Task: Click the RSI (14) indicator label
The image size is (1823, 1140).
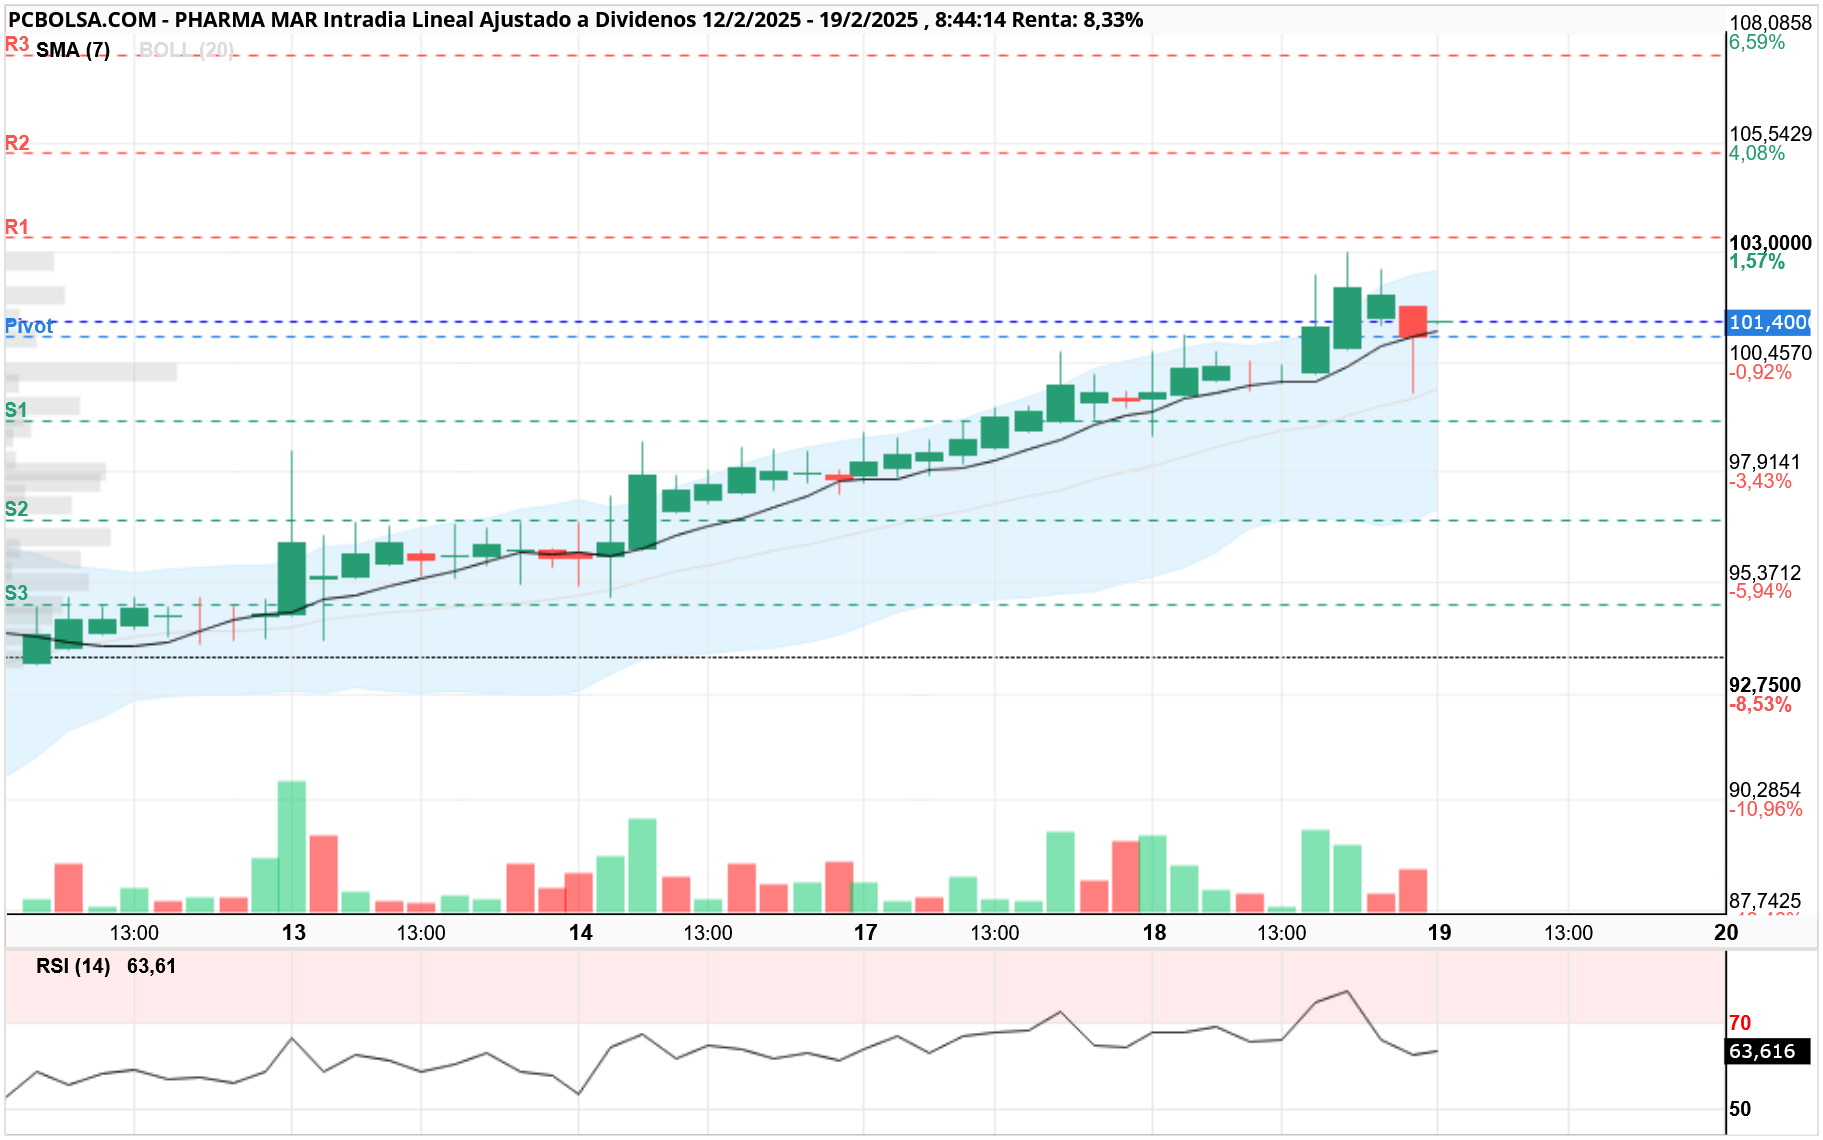Action: coord(73,966)
